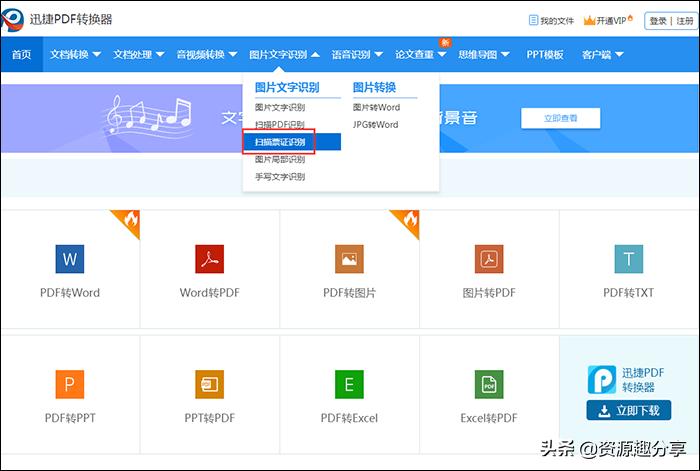Image resolution: width=700 pixels, height=471 pixels.
Task: Select JPG转Word in dropdown
Action: [x=375, y=125]
